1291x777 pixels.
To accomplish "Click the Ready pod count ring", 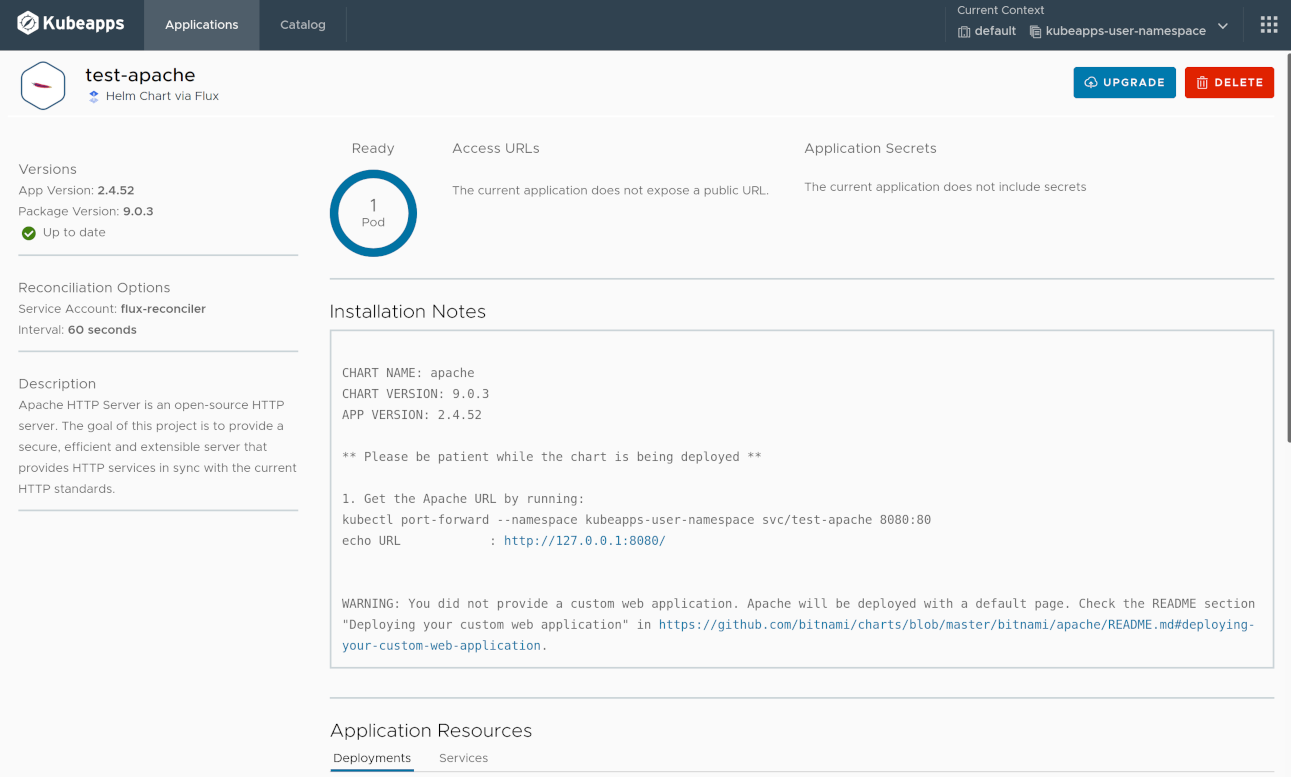I will [x=373, y=213].
